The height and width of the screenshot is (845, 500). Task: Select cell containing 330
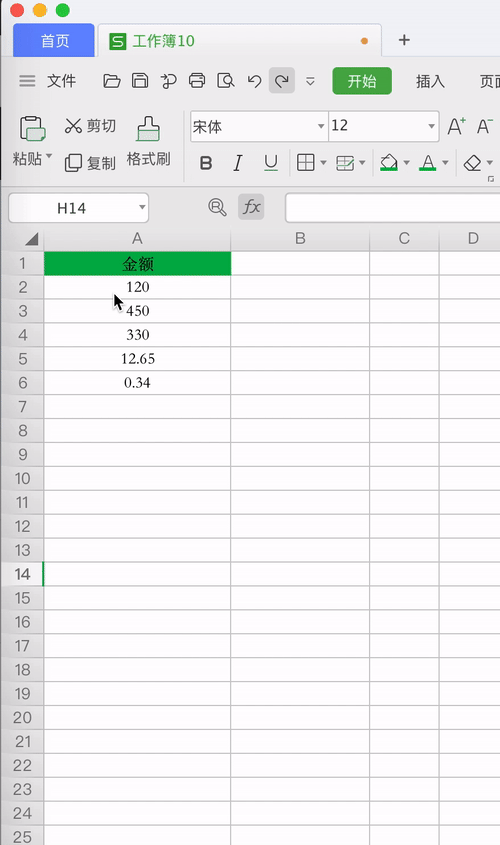tap(137, 335)
